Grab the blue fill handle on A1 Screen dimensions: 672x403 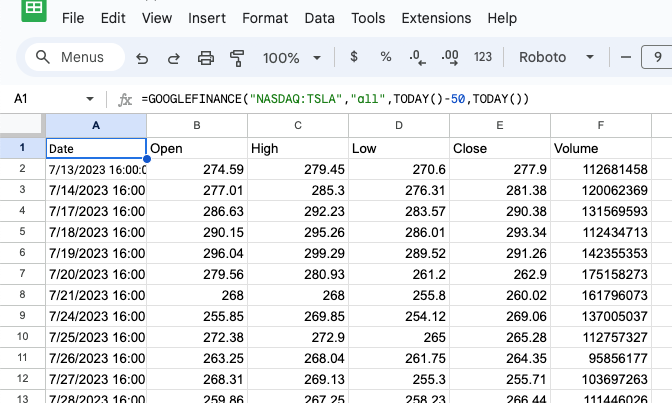click(147, 159)
